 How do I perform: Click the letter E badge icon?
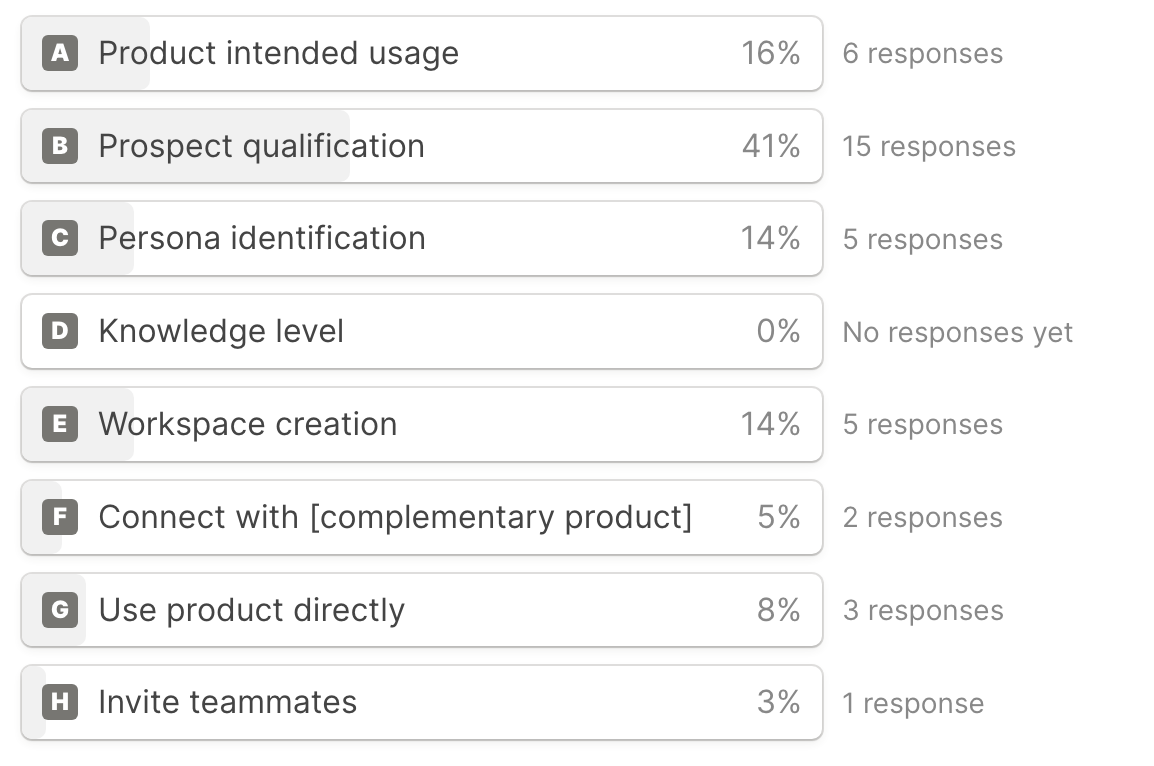pos(60,424)
